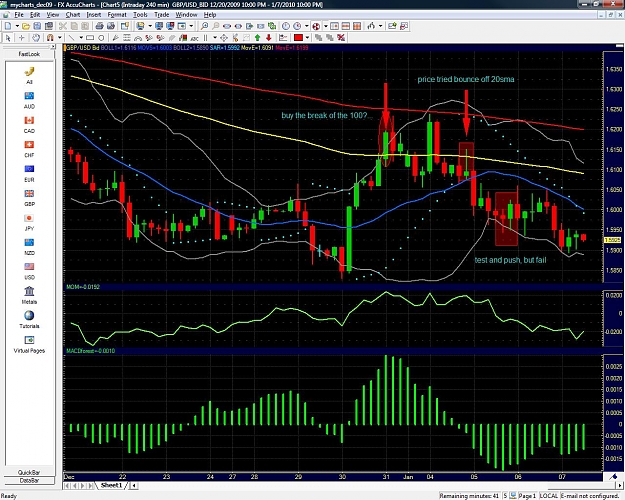Insert a red down arrow marker
Screen dimensions: 625x500
click(269, 37)
